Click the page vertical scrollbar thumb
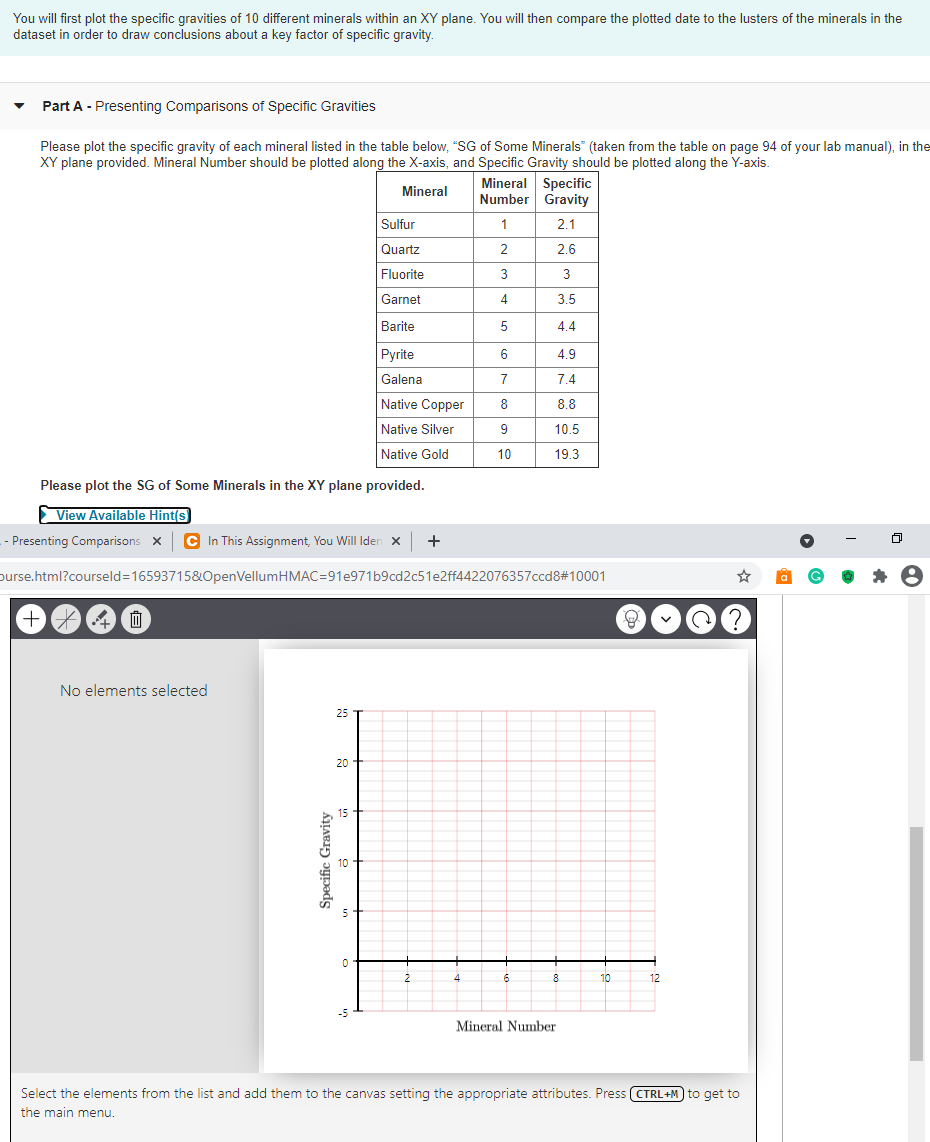The height and width of the screenshot is (1142, 930). [916, 943]
